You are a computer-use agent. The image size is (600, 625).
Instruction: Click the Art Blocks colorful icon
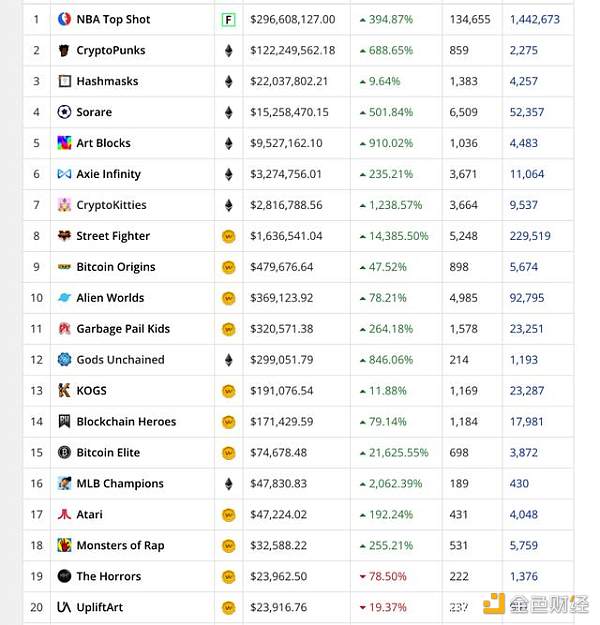pyautogui.click(x=65, y=143)
